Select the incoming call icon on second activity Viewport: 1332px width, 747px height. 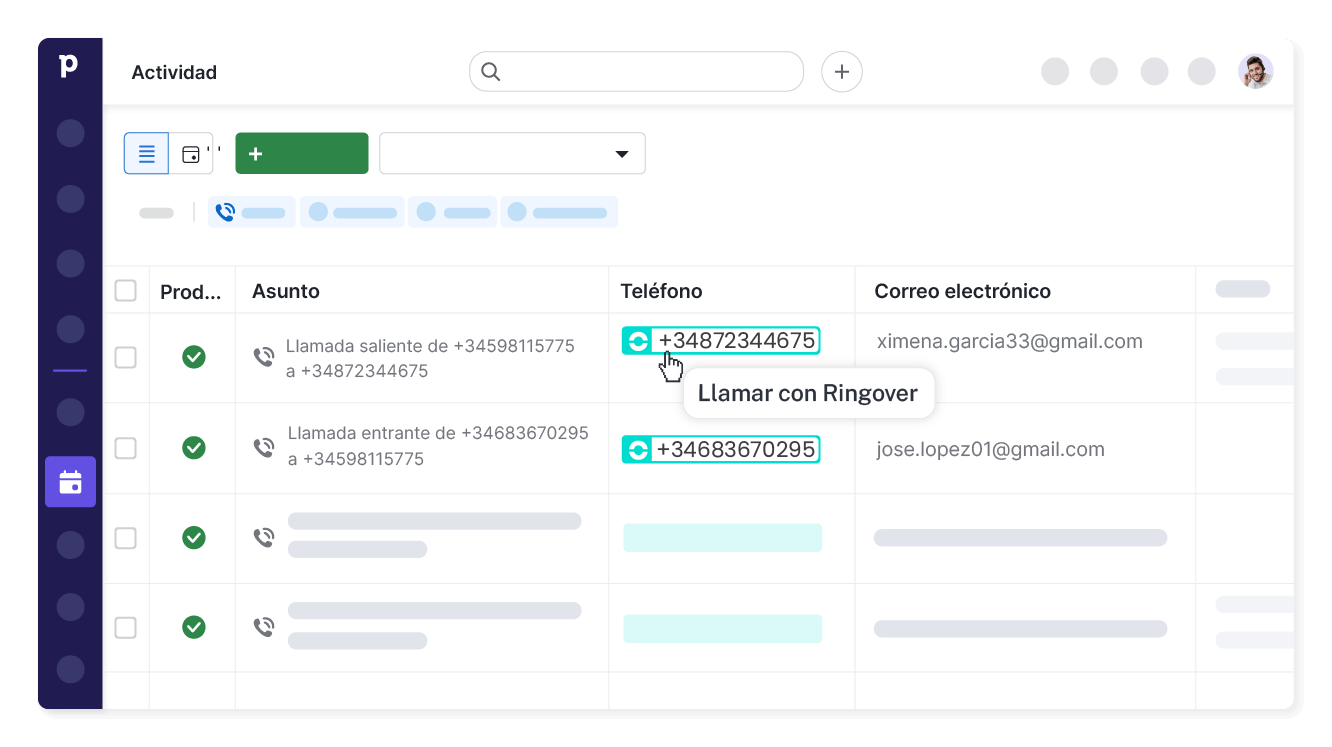click(263, 446)
